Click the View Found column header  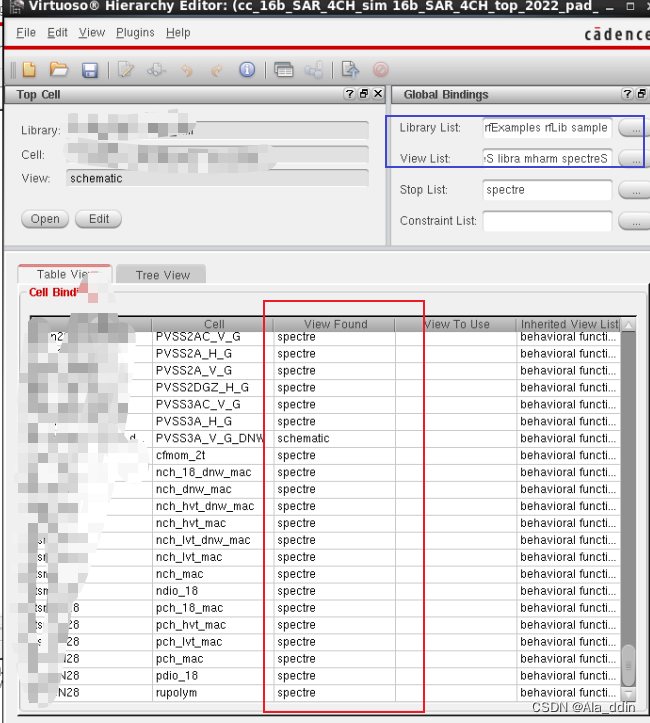[335, 324]
